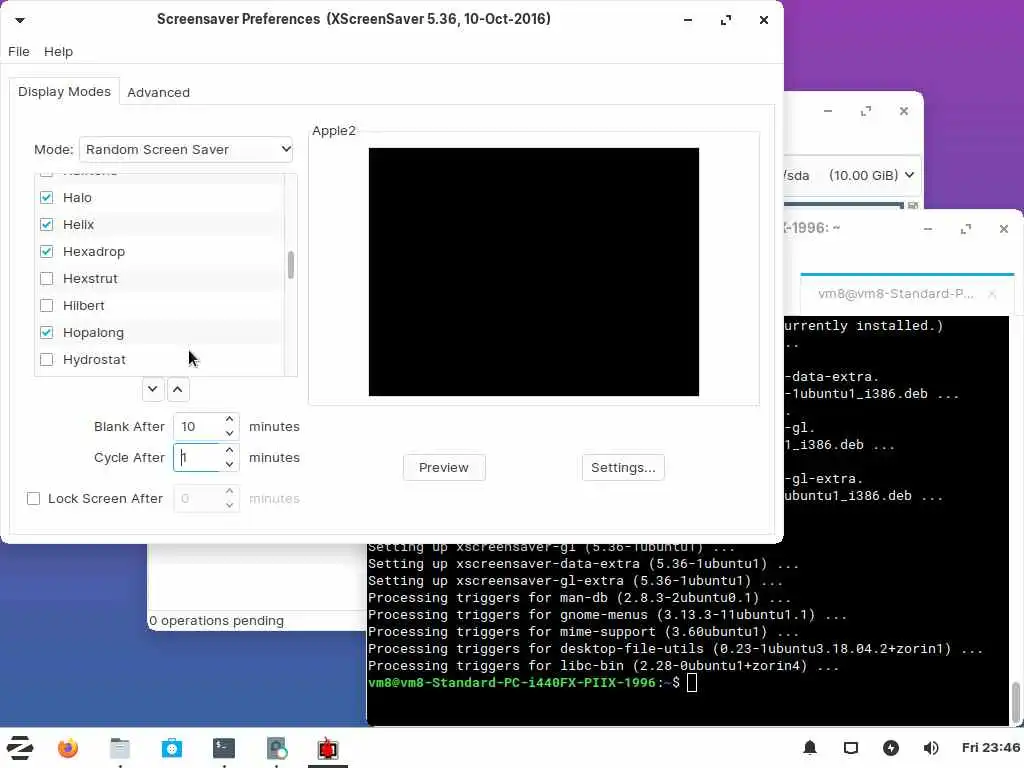
Task: Select the Display Modes tab
Action: coord(64,91)
